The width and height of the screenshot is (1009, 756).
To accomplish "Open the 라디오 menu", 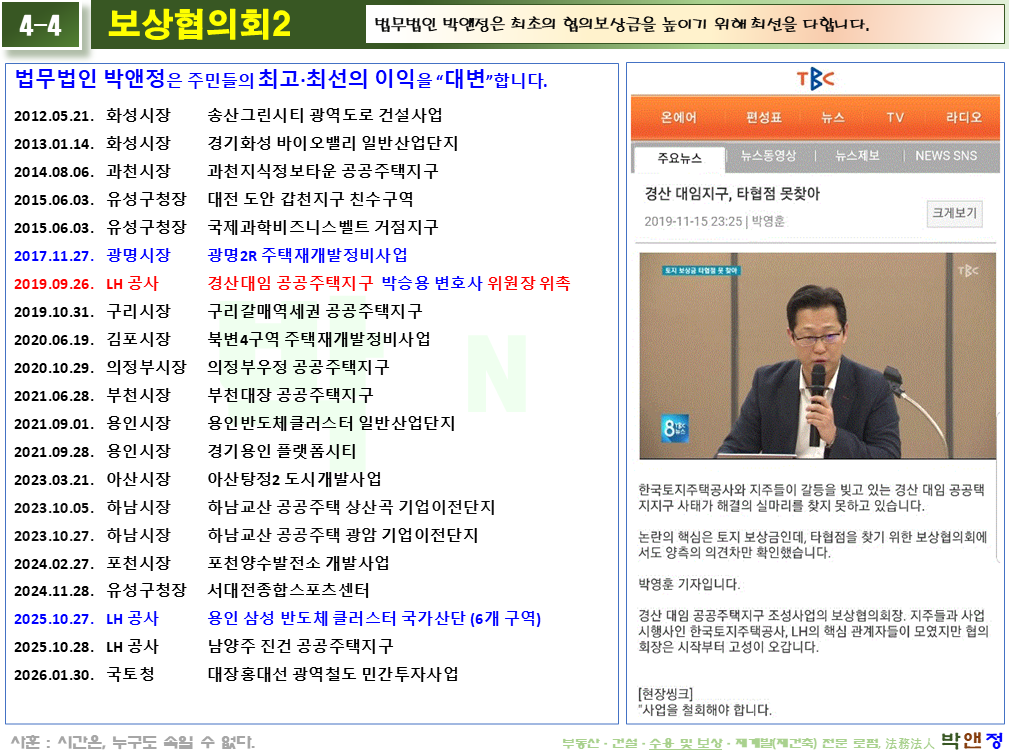I will 963,117.
